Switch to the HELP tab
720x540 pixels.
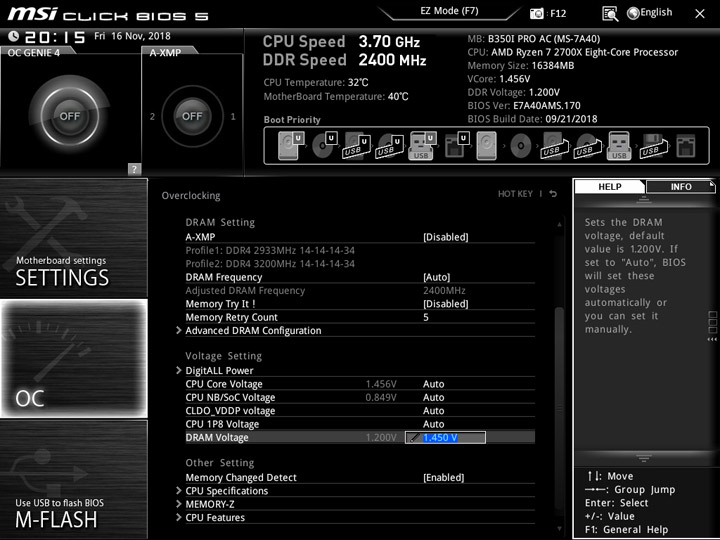click(609, 186)
